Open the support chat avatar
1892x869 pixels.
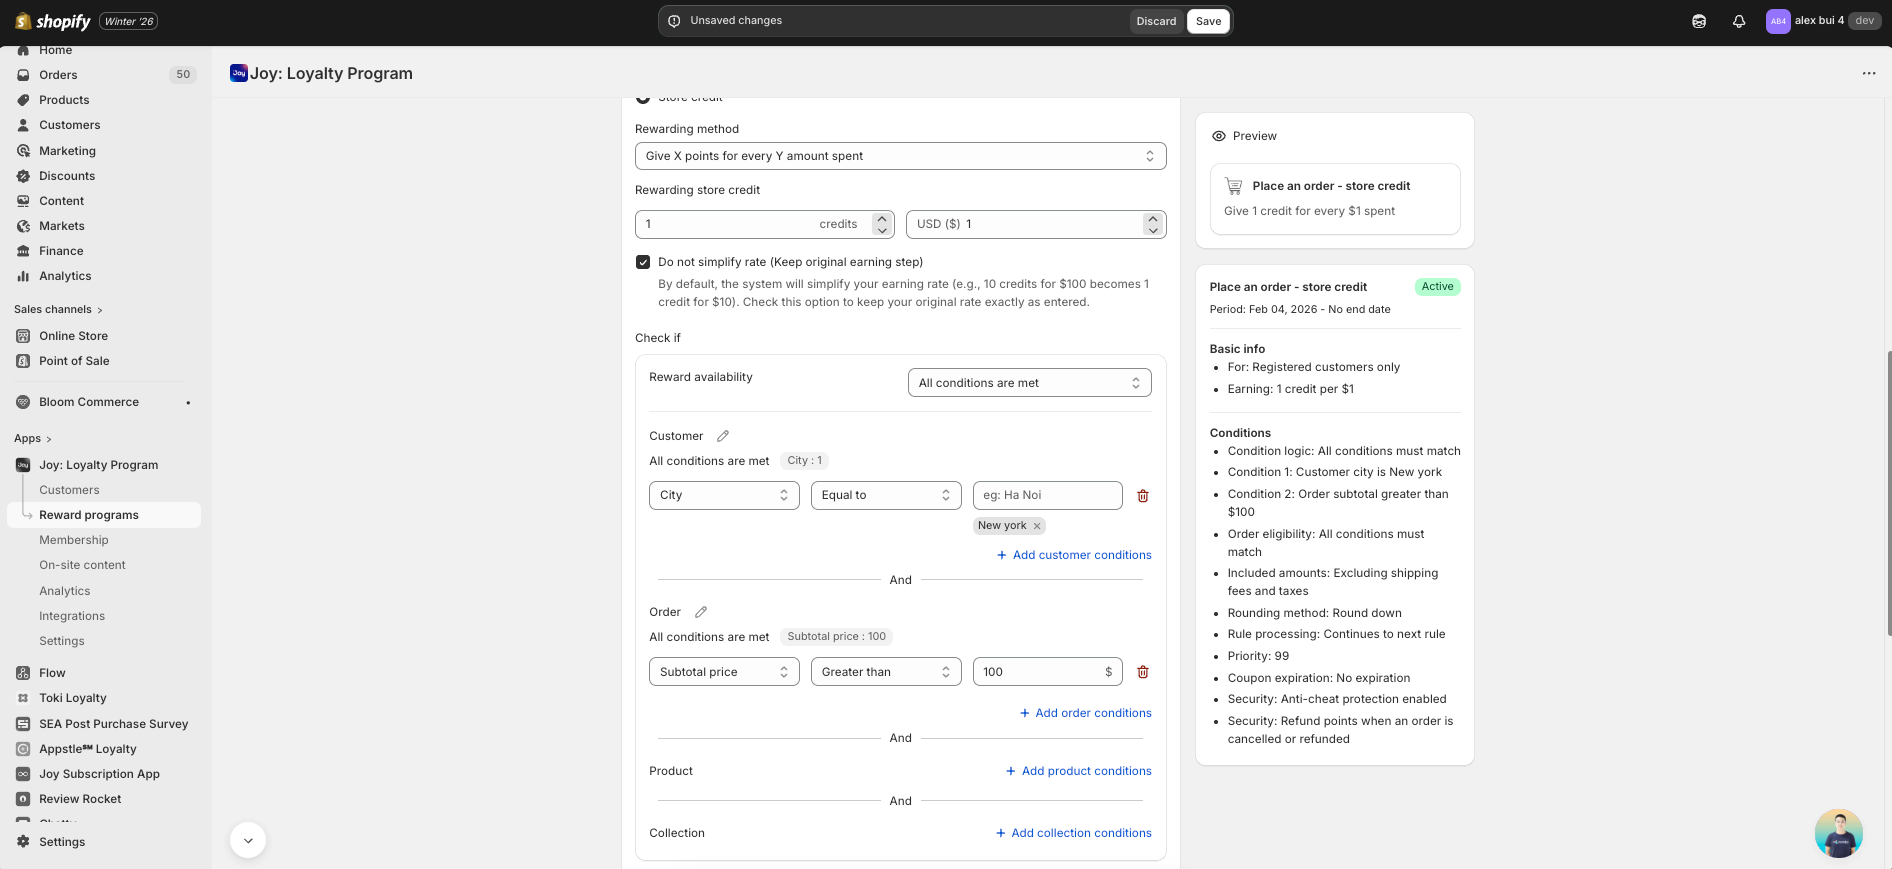click(x=1838, y=833)
